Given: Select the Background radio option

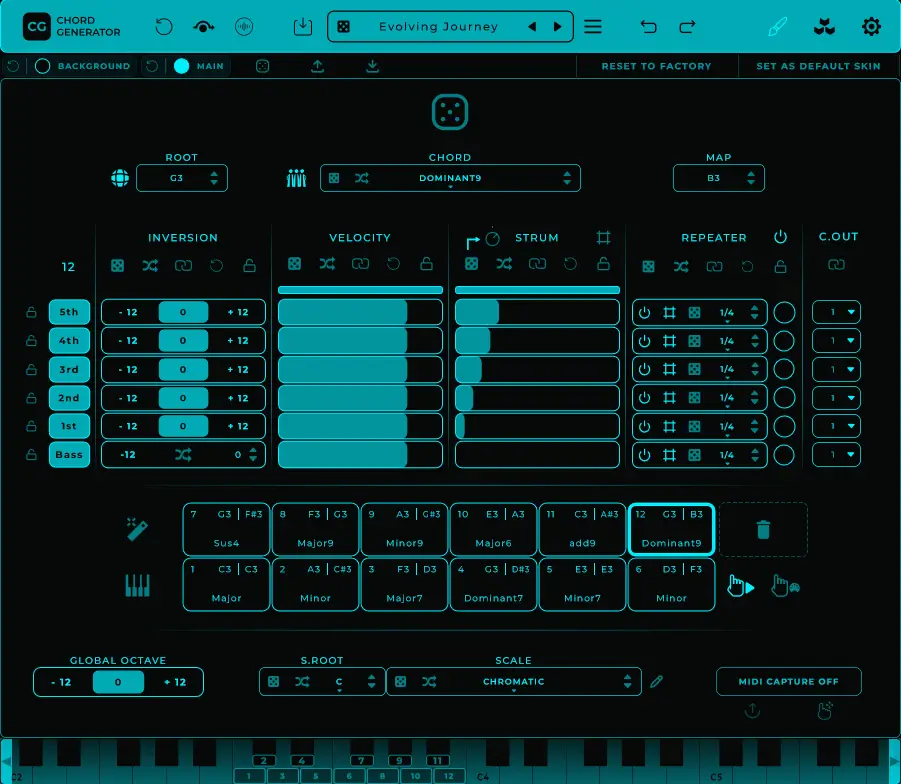Looking at the screenshot, I should point(43,66).
